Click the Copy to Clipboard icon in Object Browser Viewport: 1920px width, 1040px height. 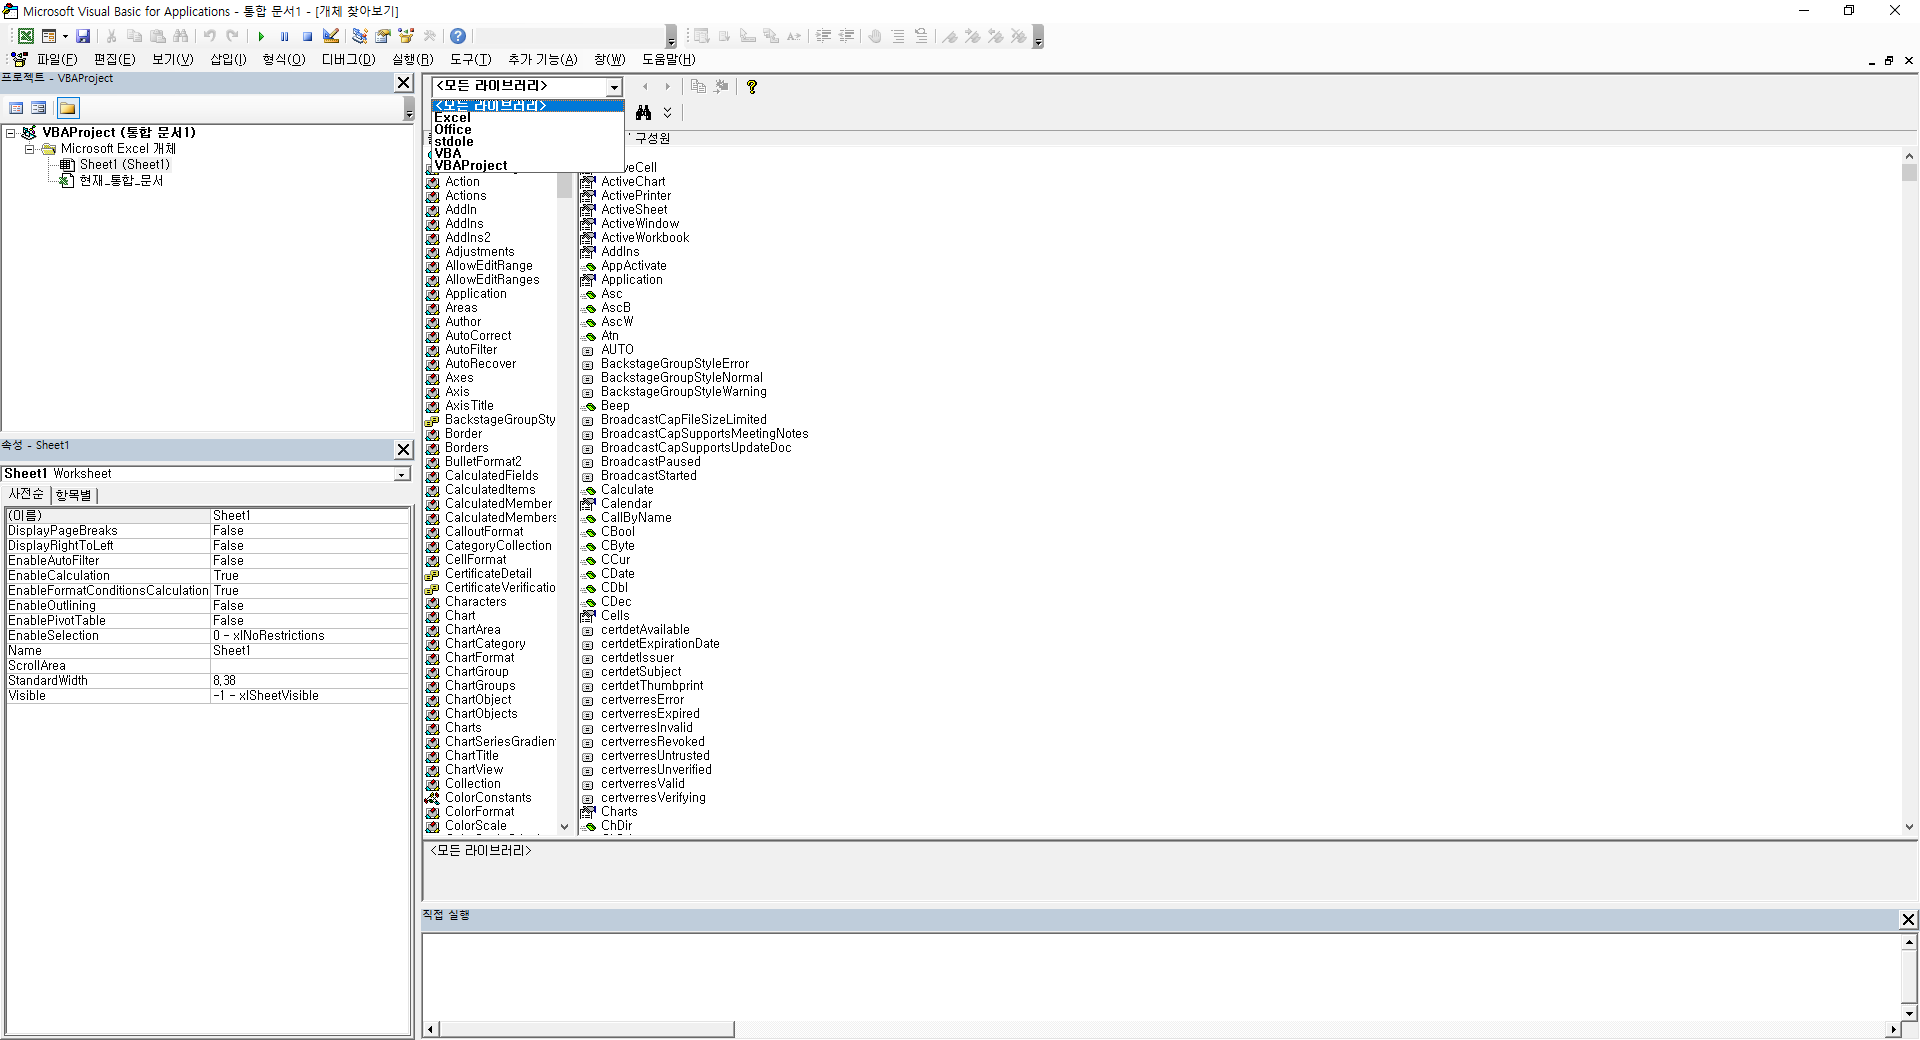coord(698,87)
